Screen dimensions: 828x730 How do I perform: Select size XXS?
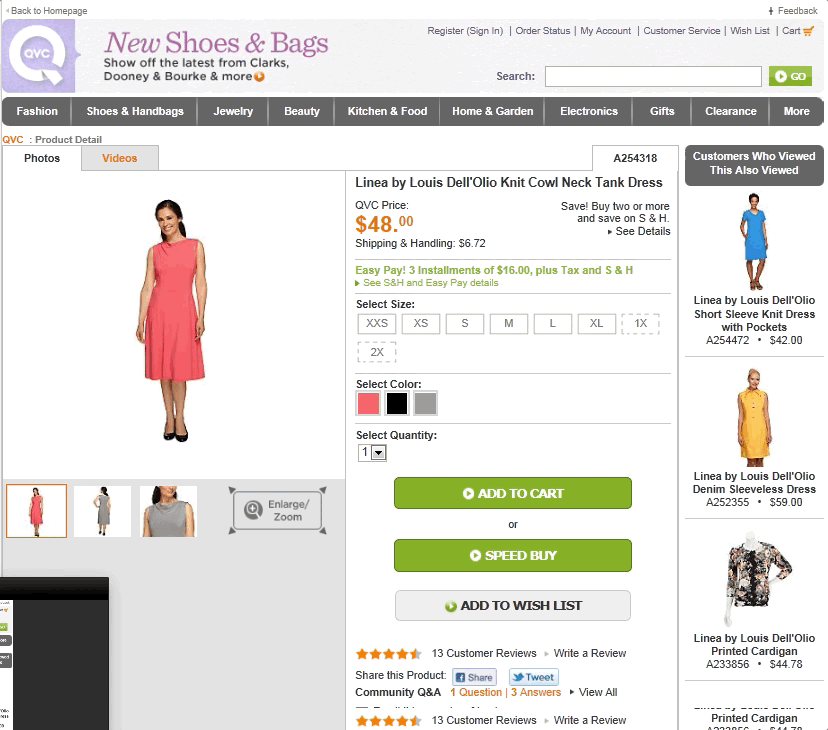coord(377,323)
